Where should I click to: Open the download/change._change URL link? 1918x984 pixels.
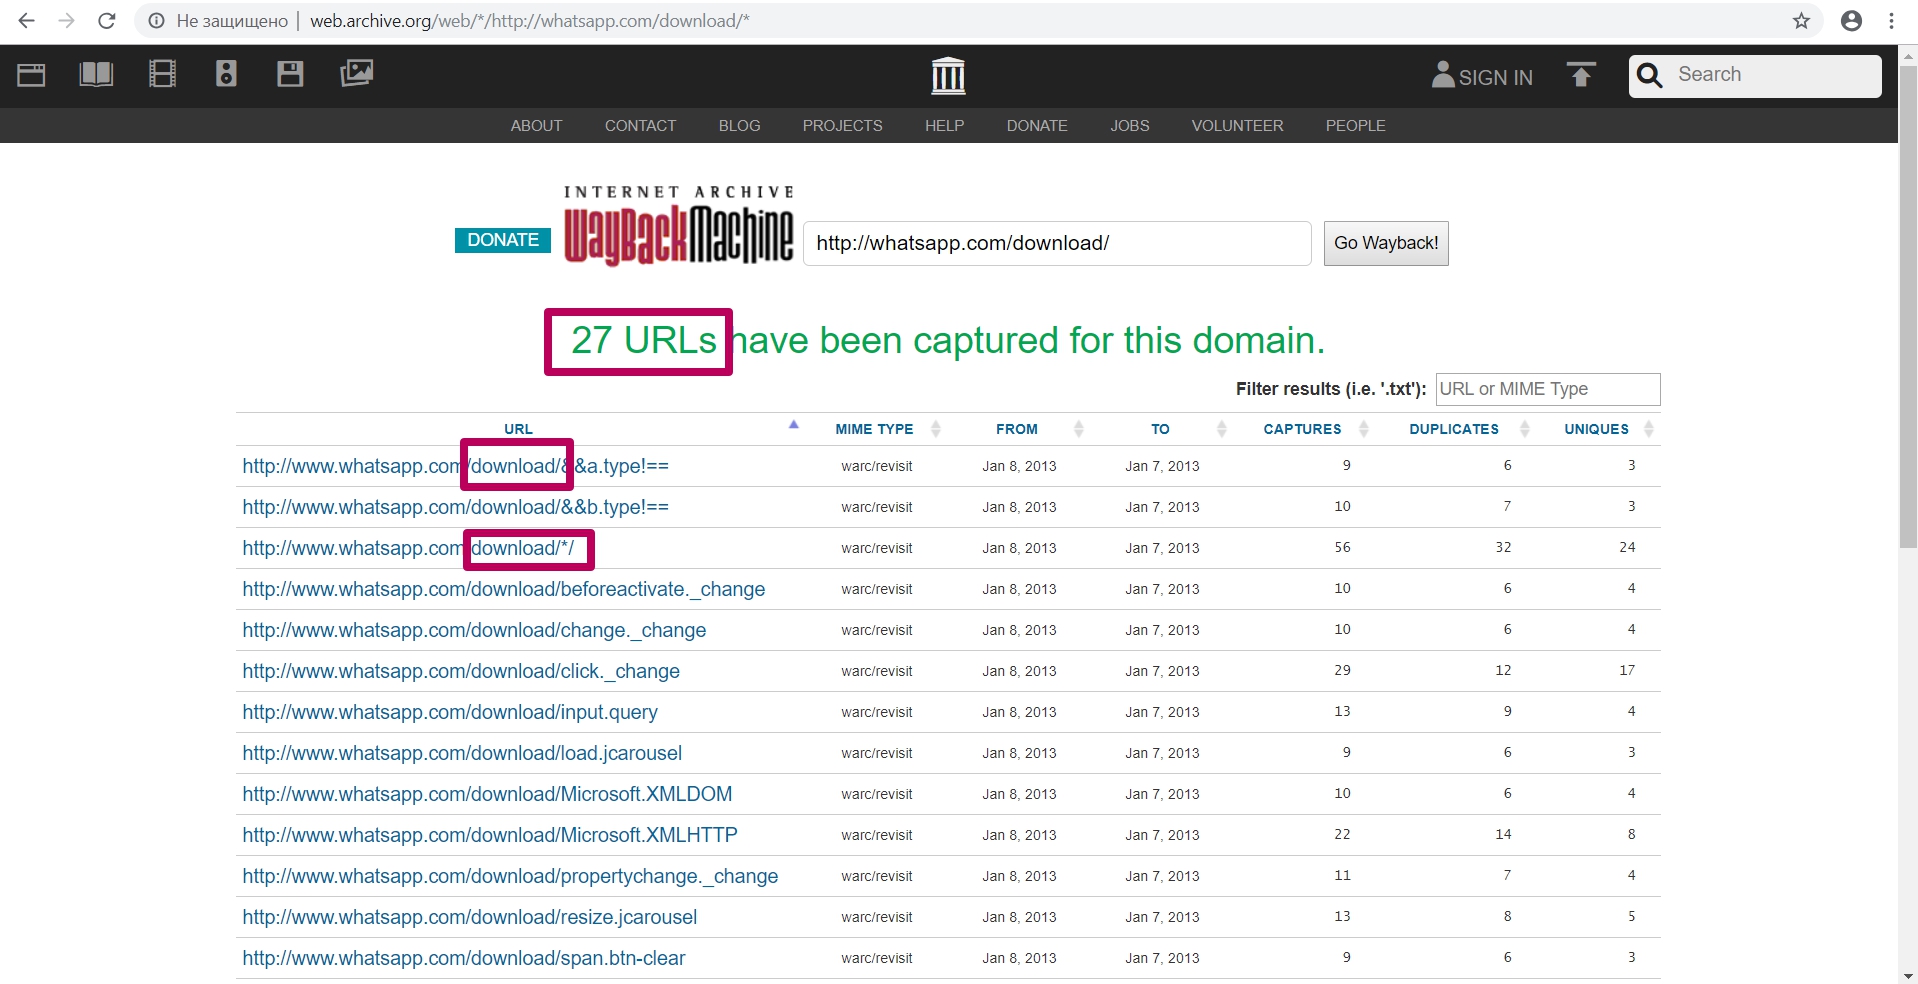pos(474,630)
